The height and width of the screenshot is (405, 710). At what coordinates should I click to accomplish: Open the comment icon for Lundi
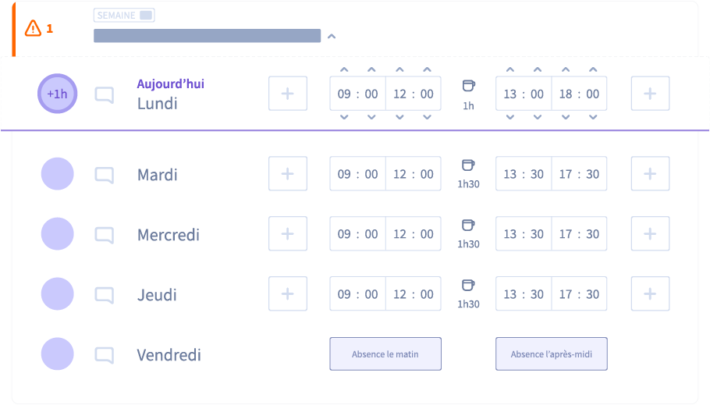105,95
